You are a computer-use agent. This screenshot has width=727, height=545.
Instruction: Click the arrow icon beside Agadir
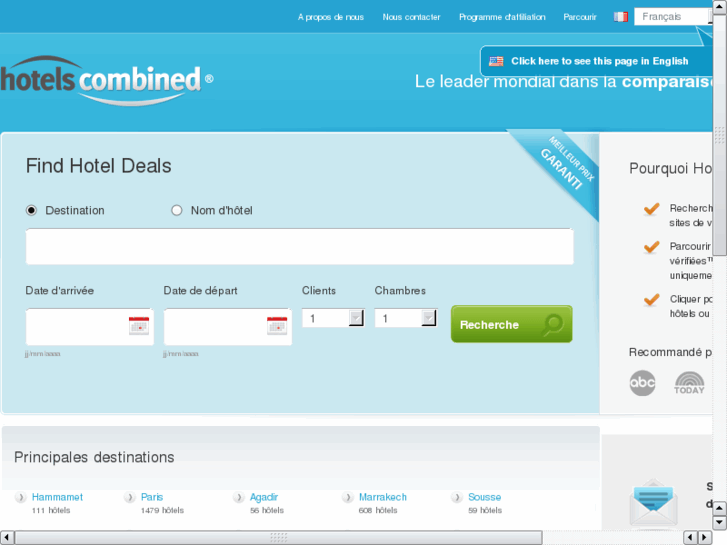[238, 498]
